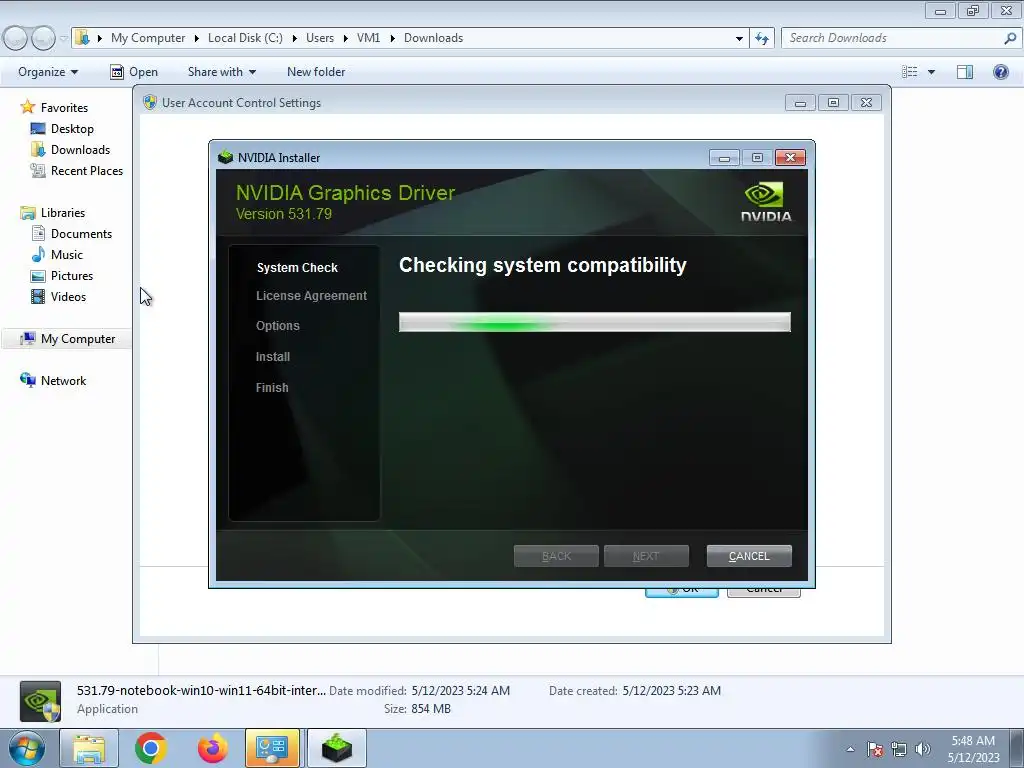
Task: Click the 531.79-notebook file name
Action: click(x=201, y=690)
